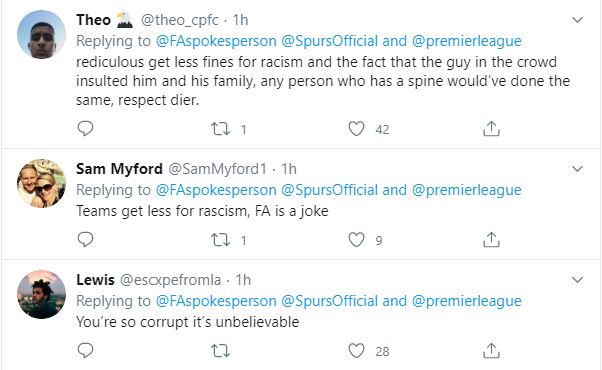Like Lewis's tweet with 28 likes
This screenshot has width=602, height=370.
pyautogui.click(x=356, y=350)
